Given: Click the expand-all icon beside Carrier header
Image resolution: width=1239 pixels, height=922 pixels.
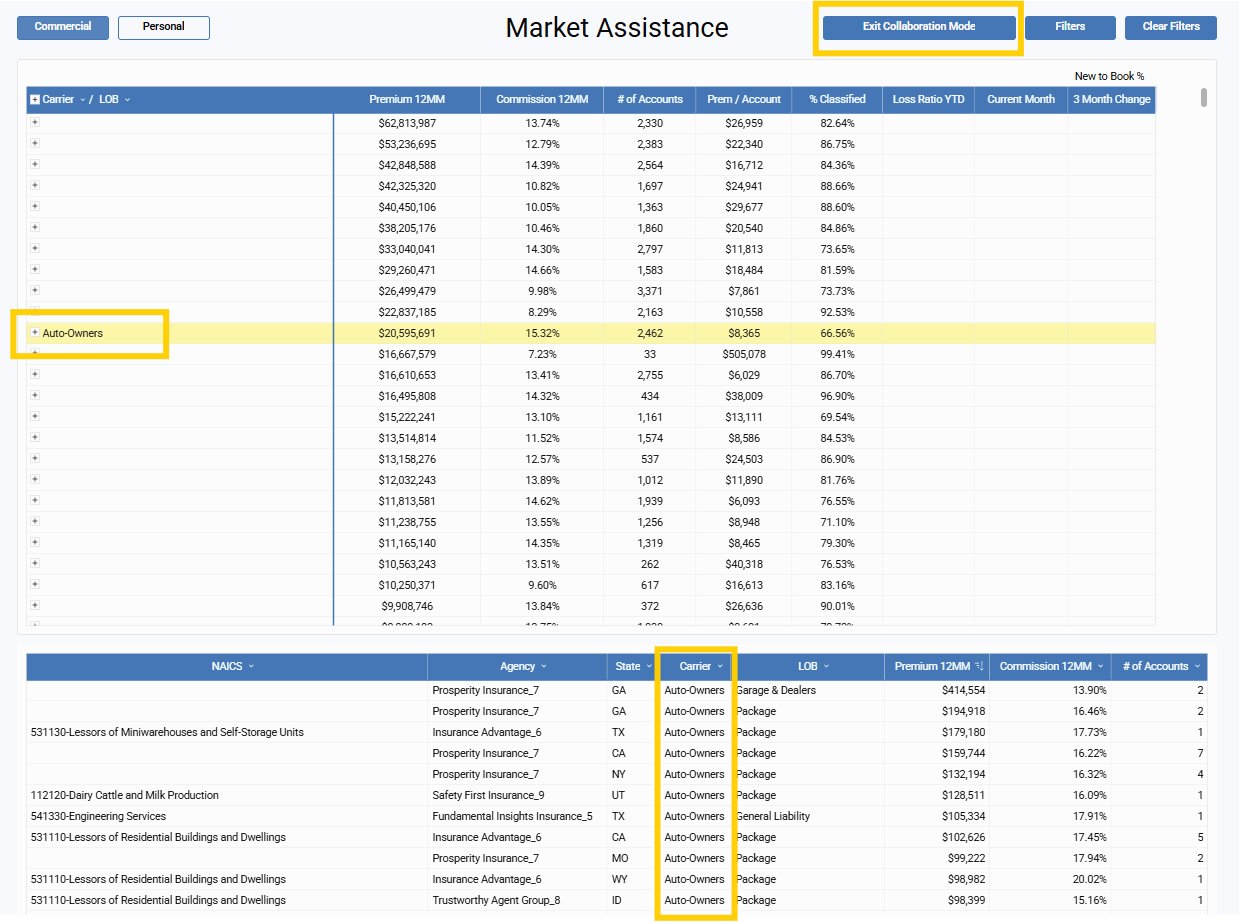Looking at the screenshot, I should click(35, 100).
